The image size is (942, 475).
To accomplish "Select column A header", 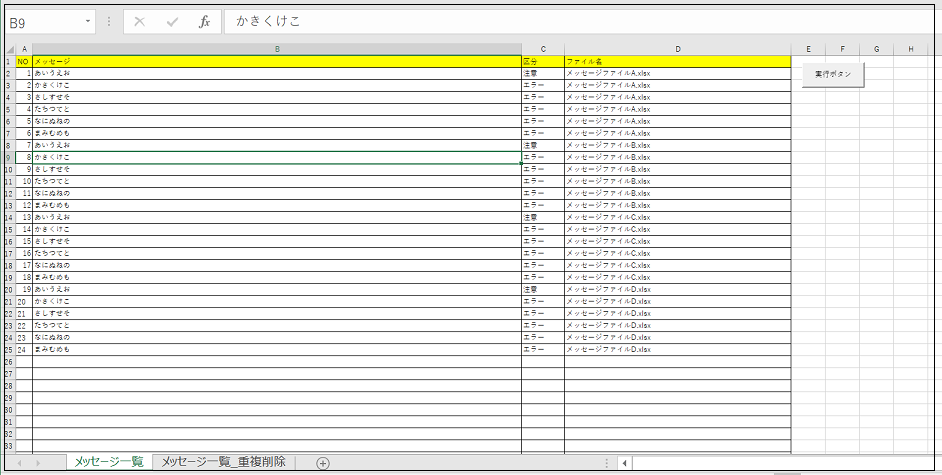I will coord(24,49).
